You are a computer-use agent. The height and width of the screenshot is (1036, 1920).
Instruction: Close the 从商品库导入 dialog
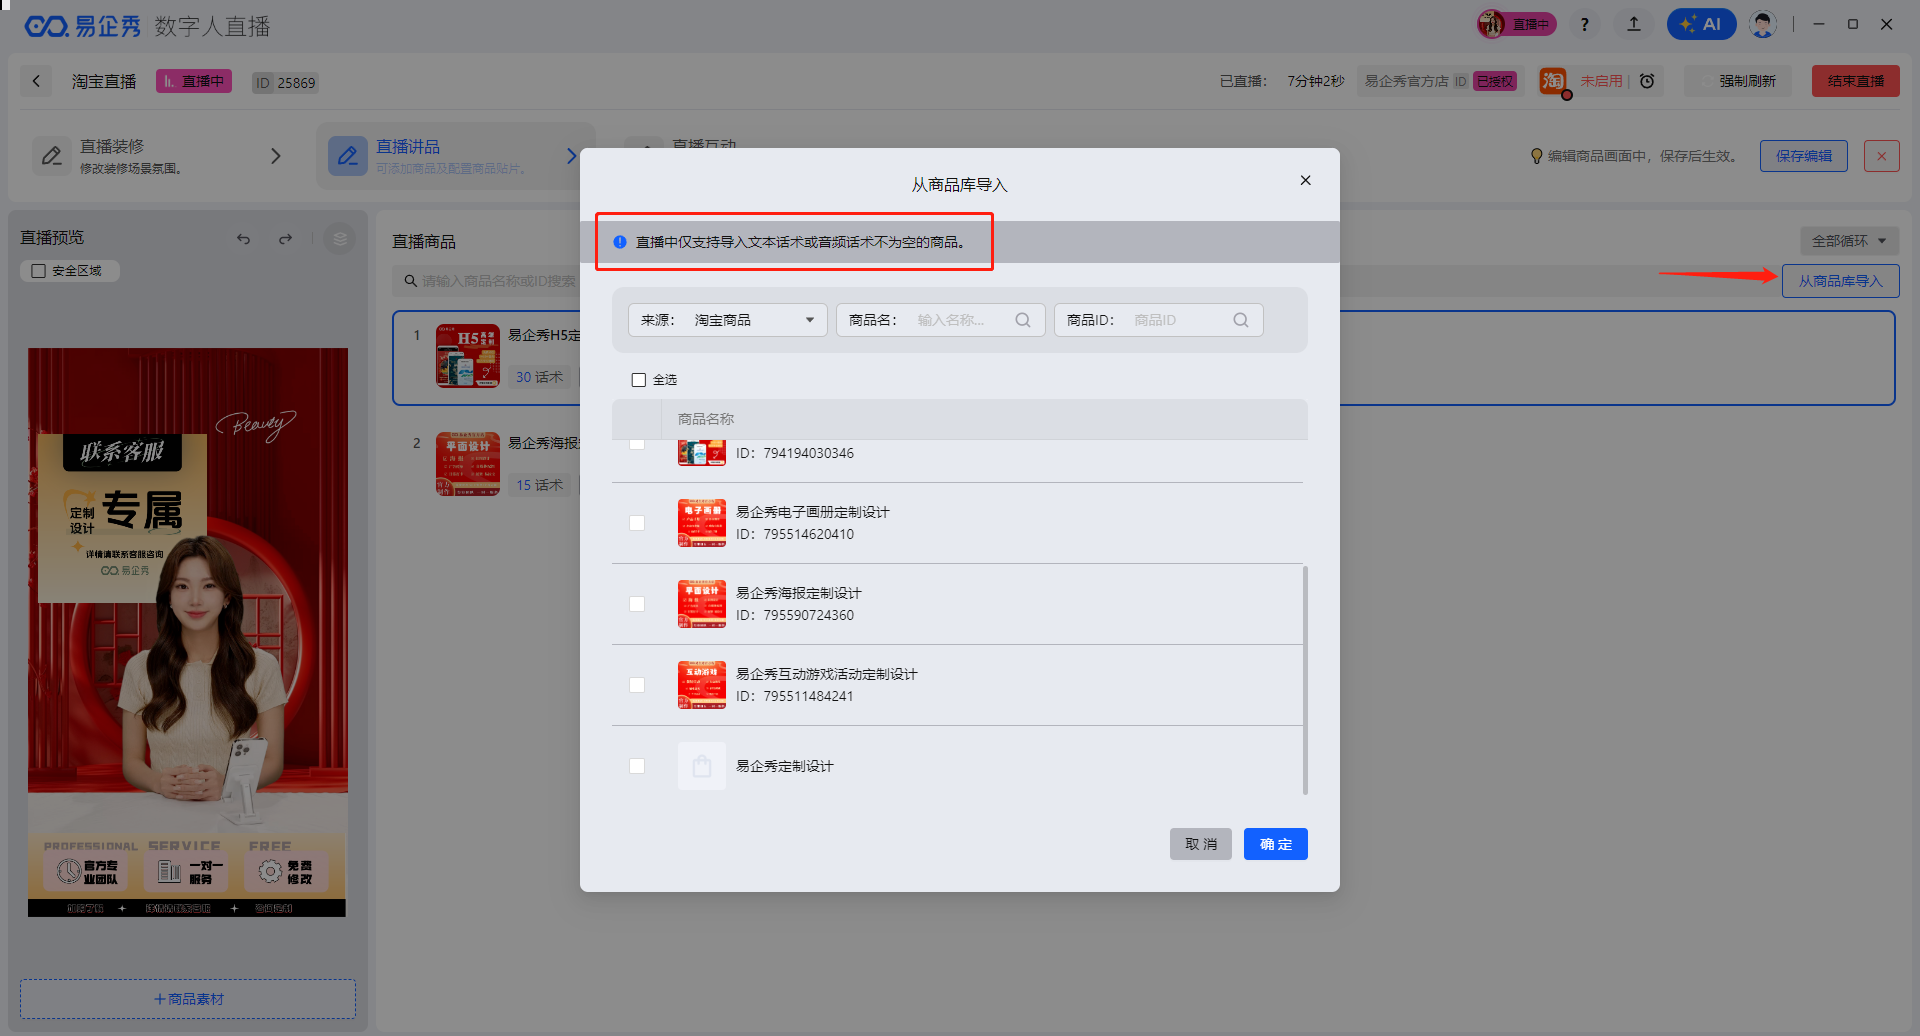(1305, 180)
